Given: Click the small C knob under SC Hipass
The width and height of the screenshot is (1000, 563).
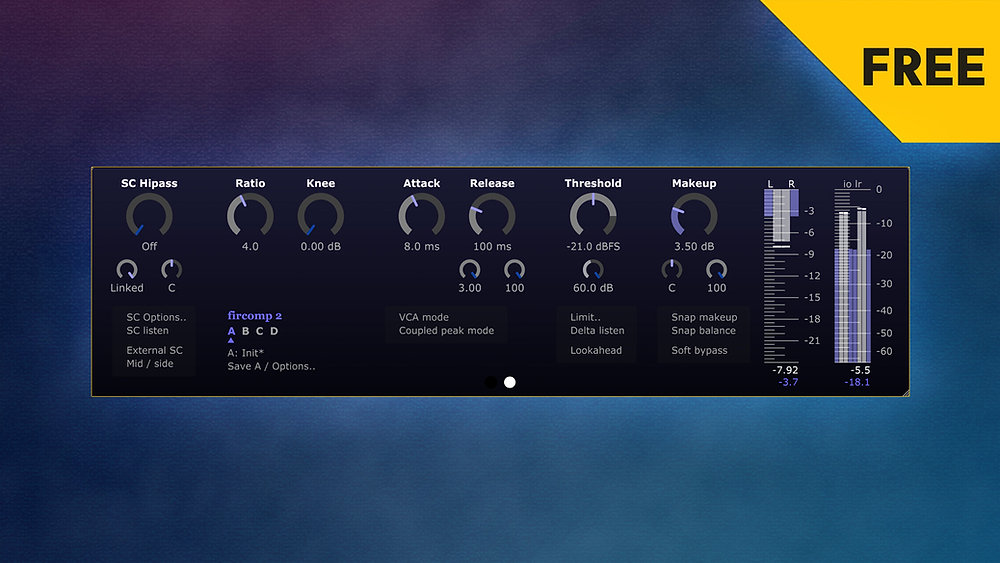Looking at the screenshot, I should pyautogui.click(x=172, y=270).
